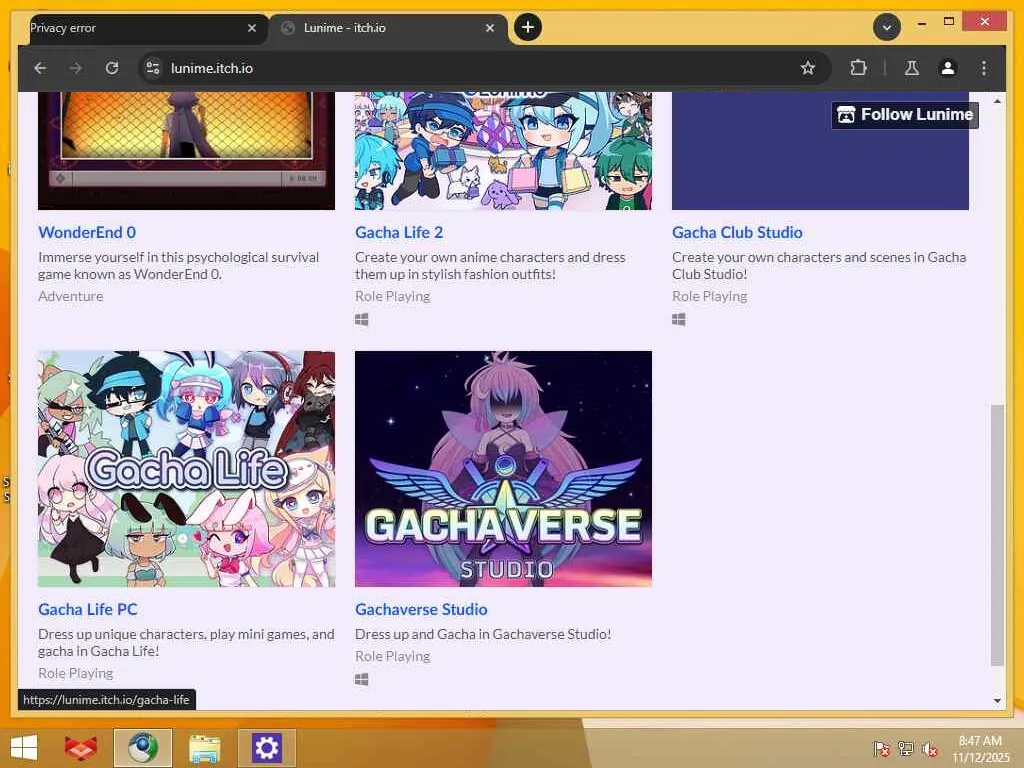Open the Chrome Labs flask icon
1024x768 pixels.
coord(912,68)
